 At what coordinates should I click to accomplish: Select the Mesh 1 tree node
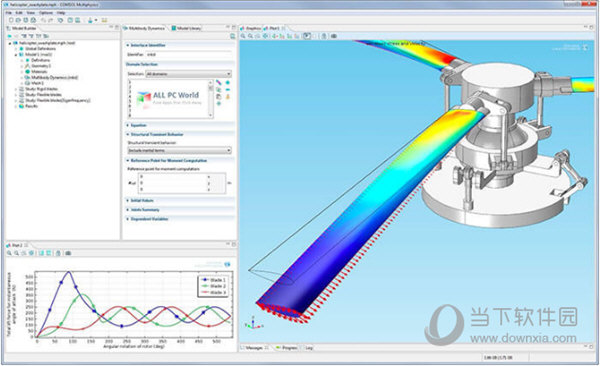(38, 83)
